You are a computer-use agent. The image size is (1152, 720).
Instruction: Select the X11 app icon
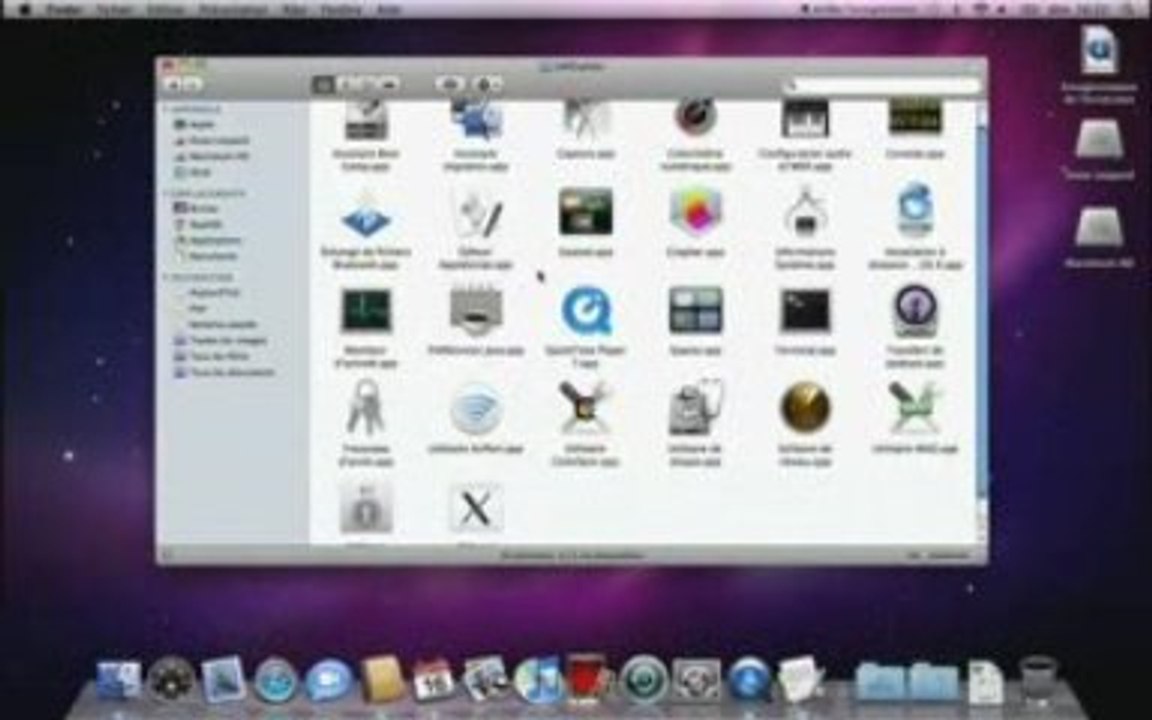476,508
